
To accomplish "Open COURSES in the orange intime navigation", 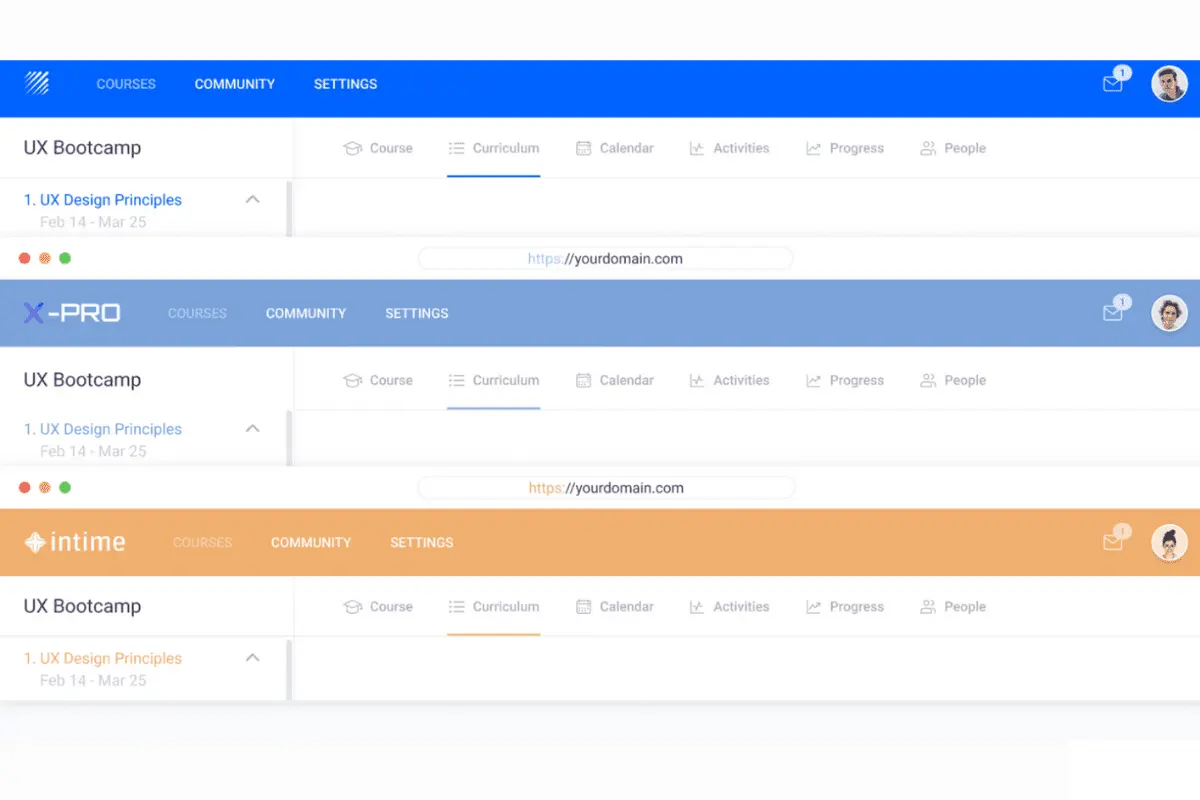I will [x=203, y=542].
